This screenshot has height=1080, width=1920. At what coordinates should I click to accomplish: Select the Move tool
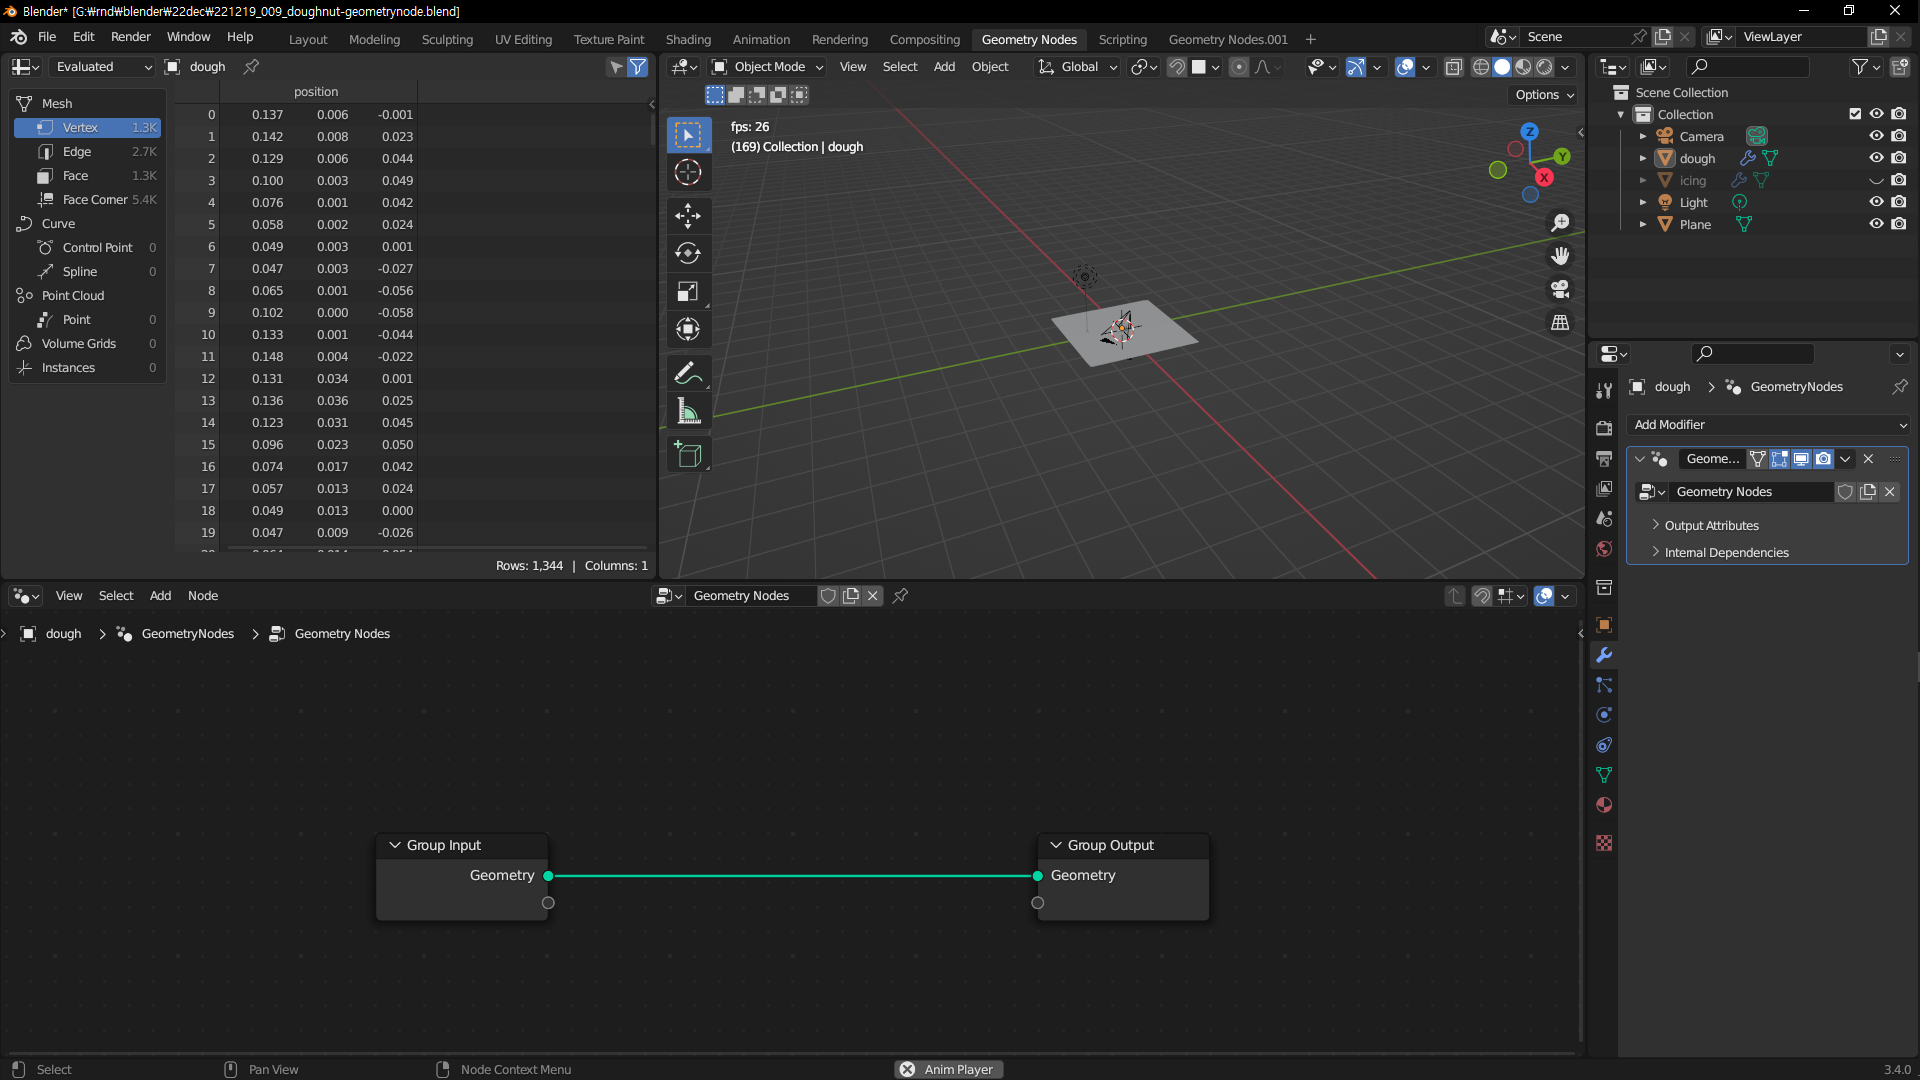688,215
